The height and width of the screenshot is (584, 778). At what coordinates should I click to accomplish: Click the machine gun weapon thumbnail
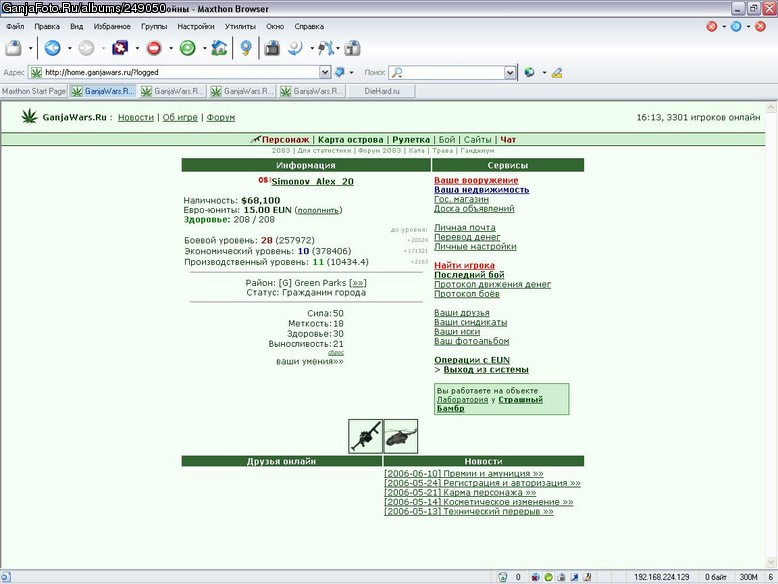tap(365, 436)
